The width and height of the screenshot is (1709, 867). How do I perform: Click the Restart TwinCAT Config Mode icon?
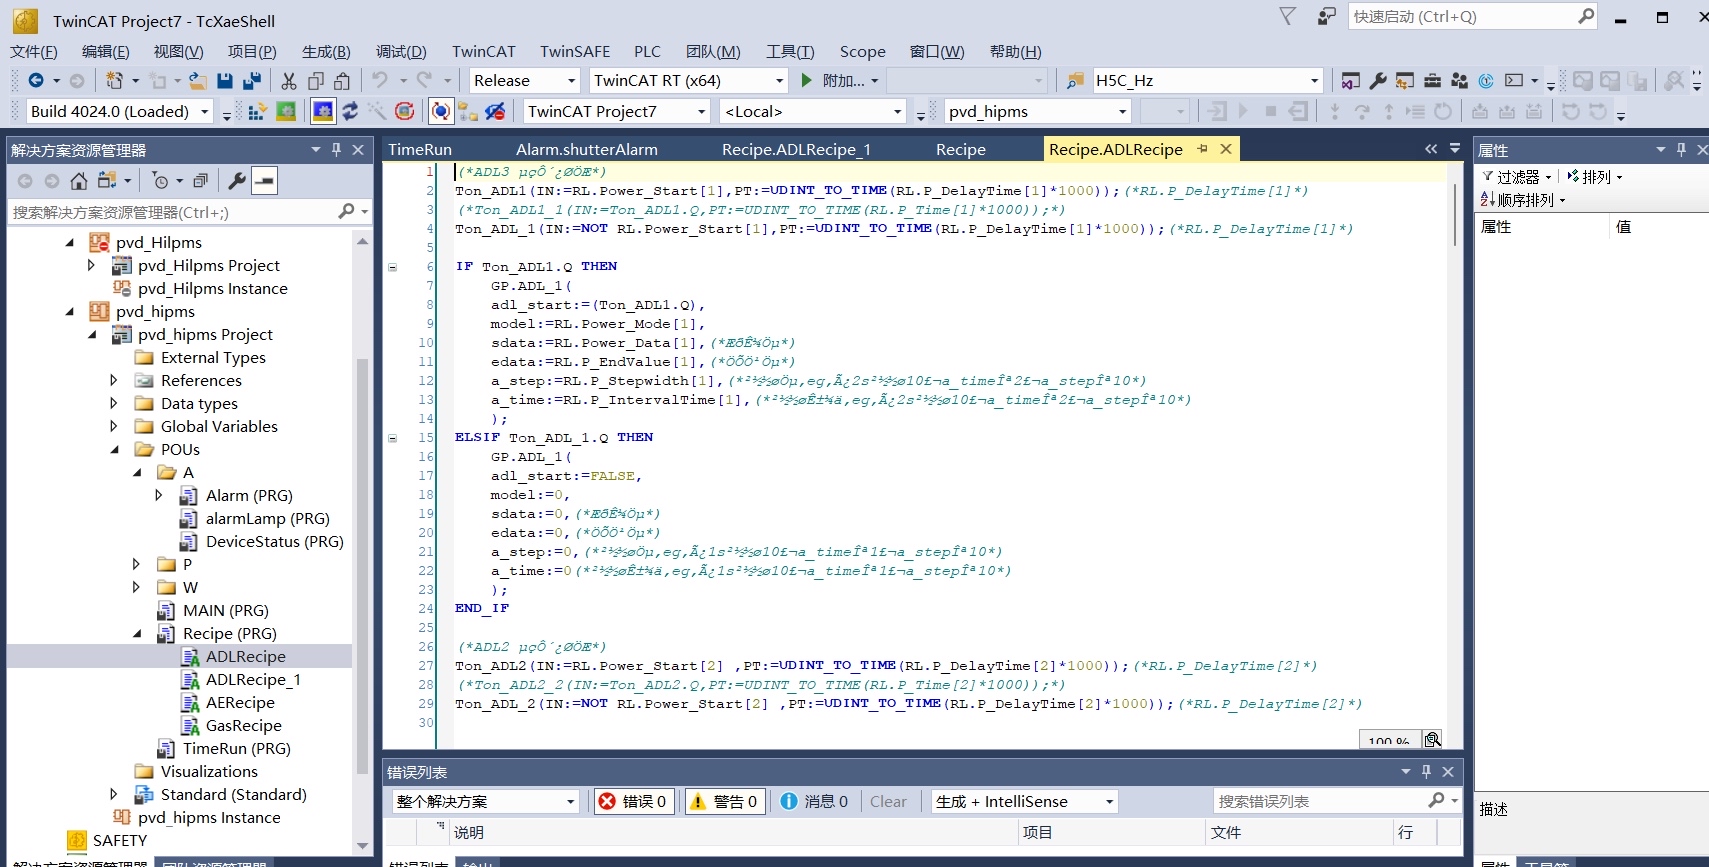pos(323,112)
